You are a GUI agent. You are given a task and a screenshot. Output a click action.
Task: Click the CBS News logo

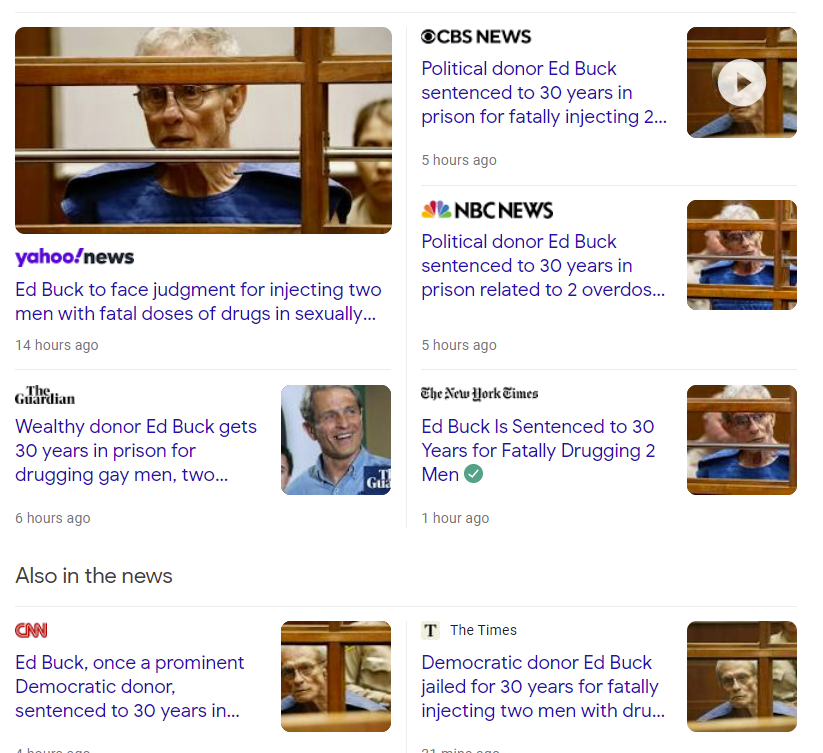(476, 37)
